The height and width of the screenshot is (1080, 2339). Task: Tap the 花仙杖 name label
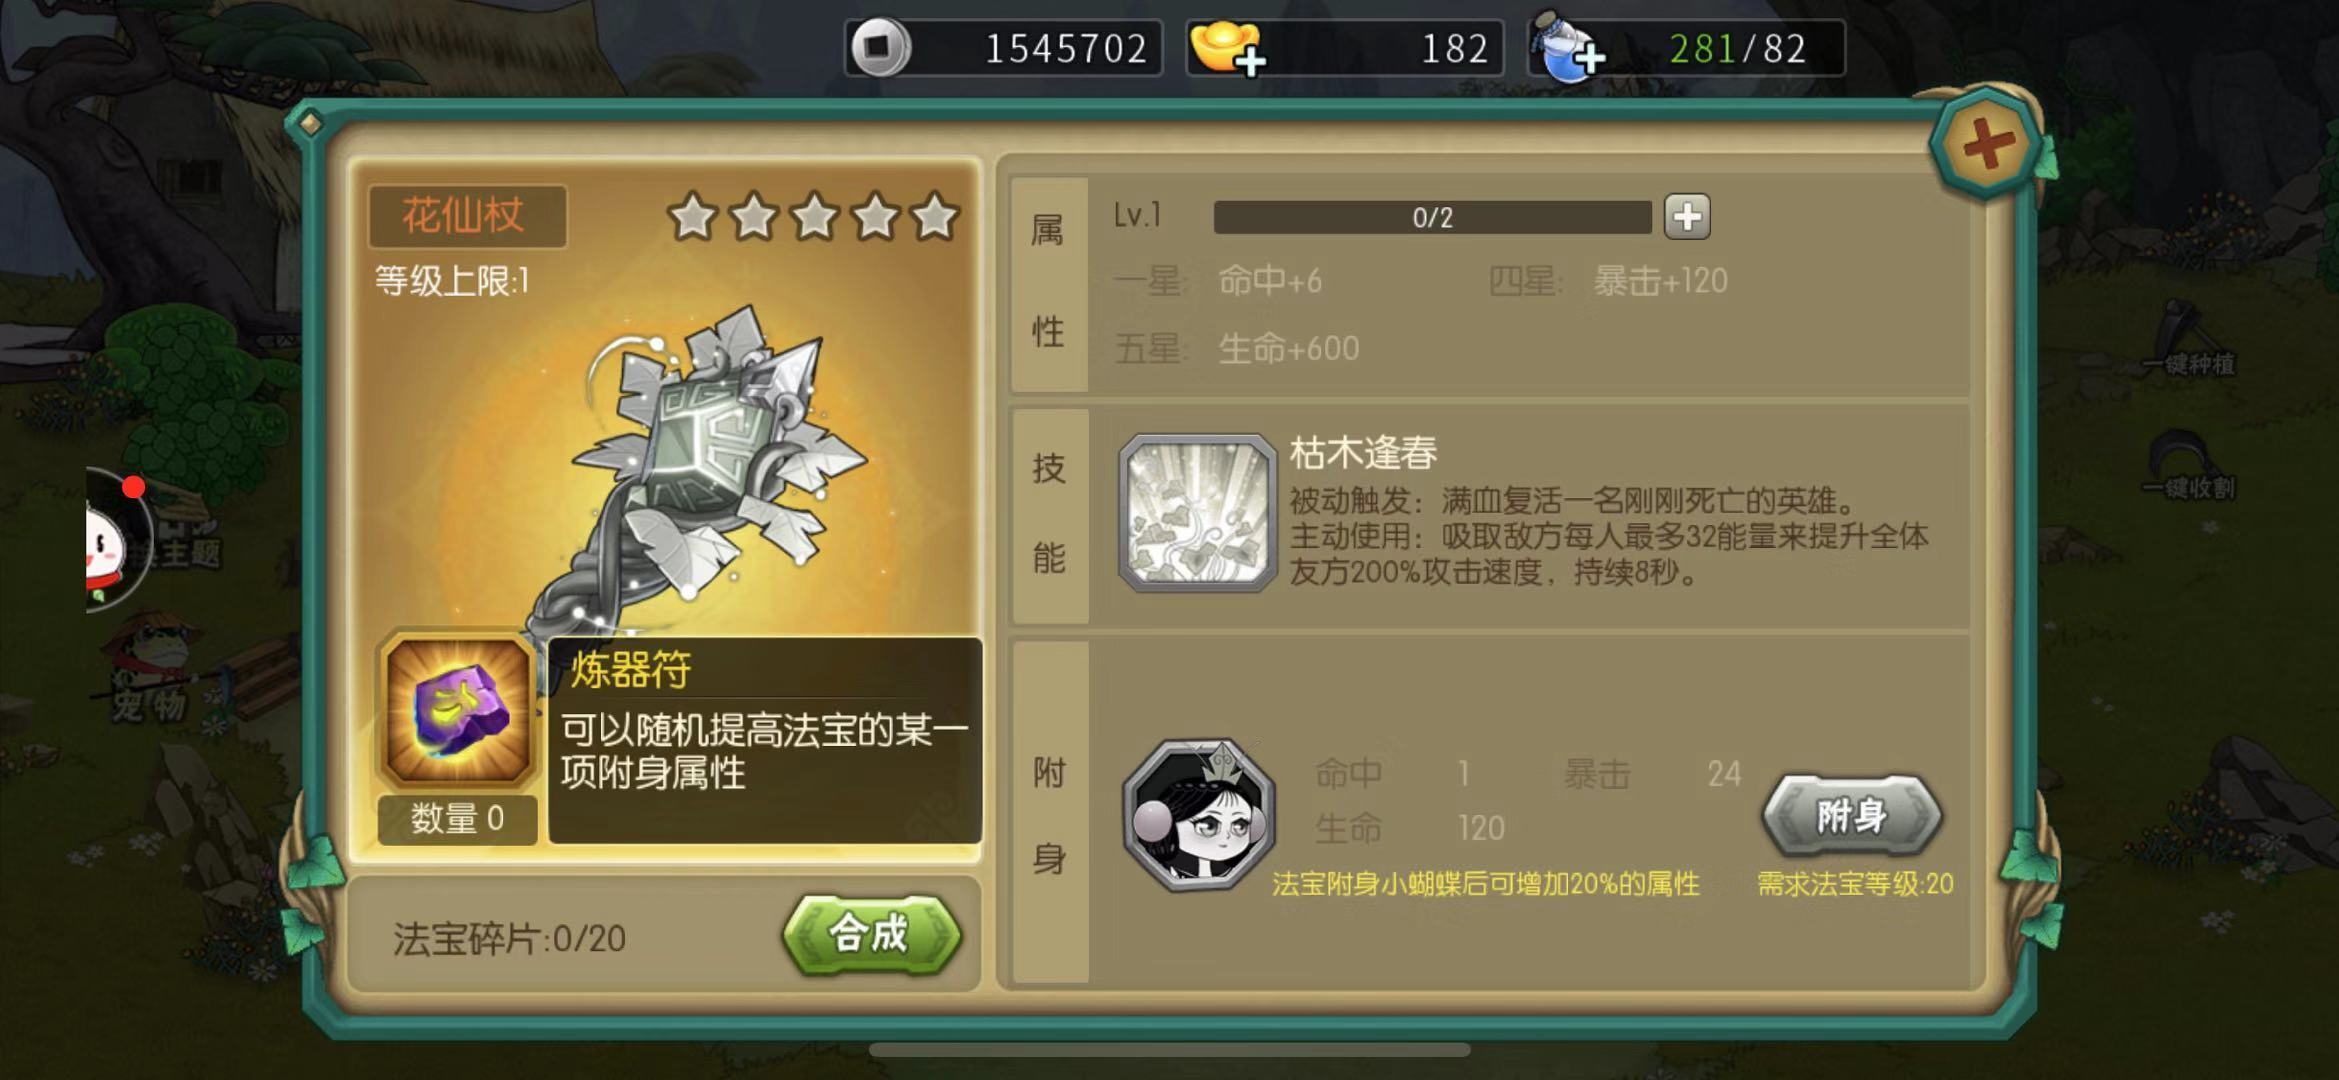467,216
